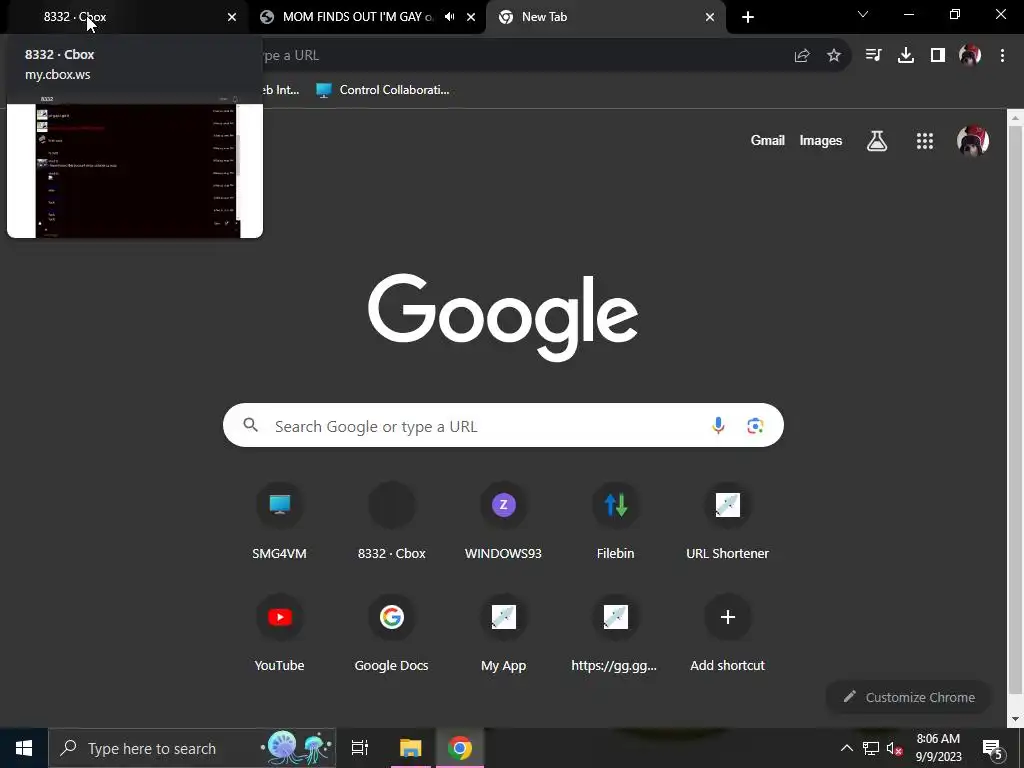Open Search Labs flask icon
The height and width of the screenshot is (768, 1024).
[876, 140]
